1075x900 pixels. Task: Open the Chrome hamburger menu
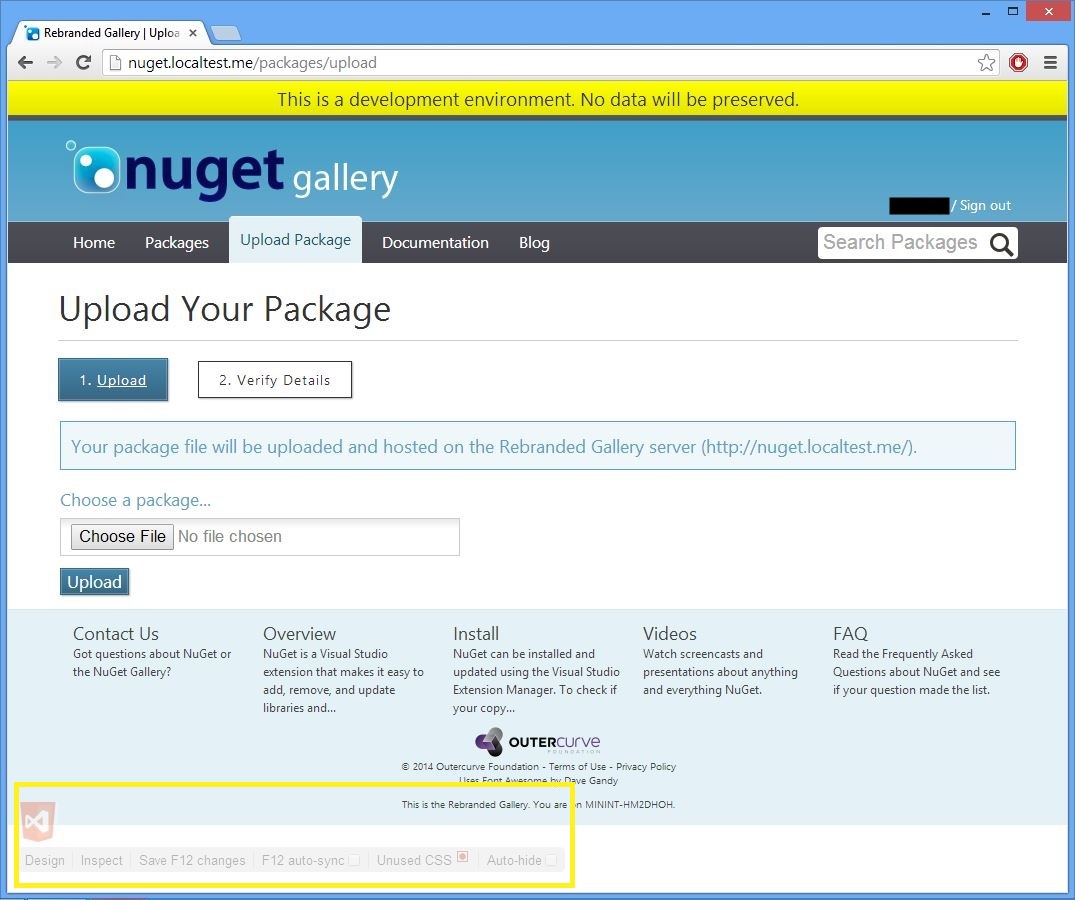point(1050,62)
